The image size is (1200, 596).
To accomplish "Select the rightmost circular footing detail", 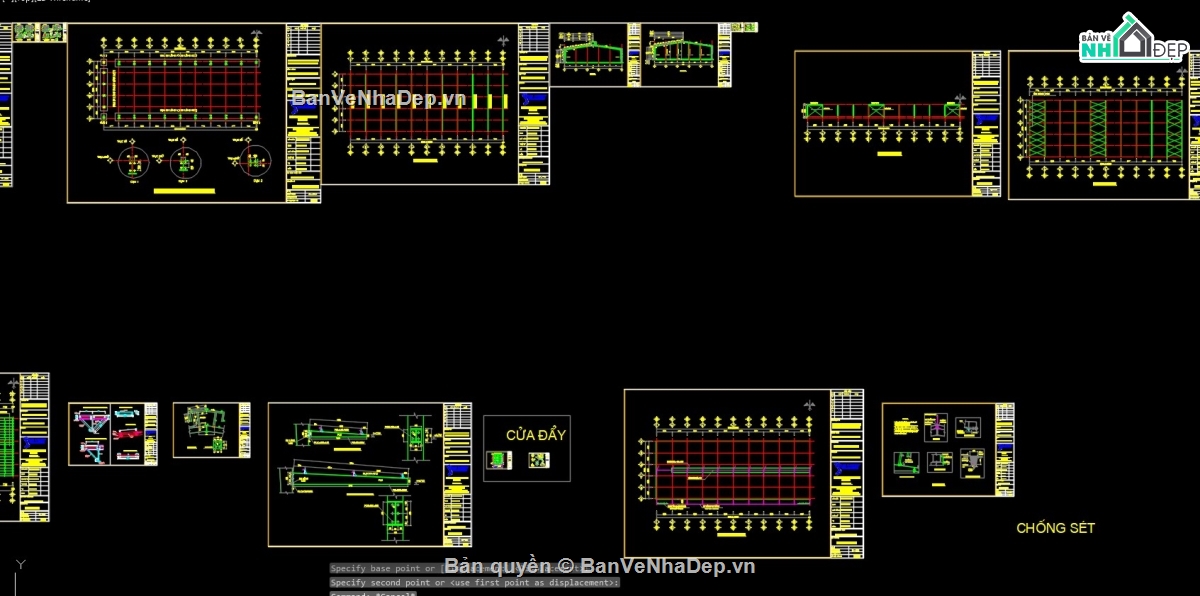I will 255,160.
